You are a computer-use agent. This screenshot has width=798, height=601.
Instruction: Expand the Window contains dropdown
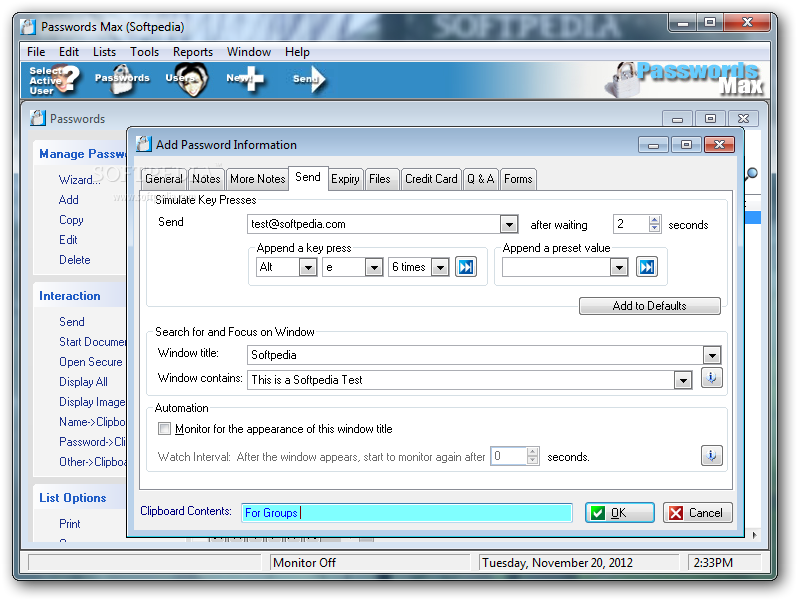[x=683, y=380]
